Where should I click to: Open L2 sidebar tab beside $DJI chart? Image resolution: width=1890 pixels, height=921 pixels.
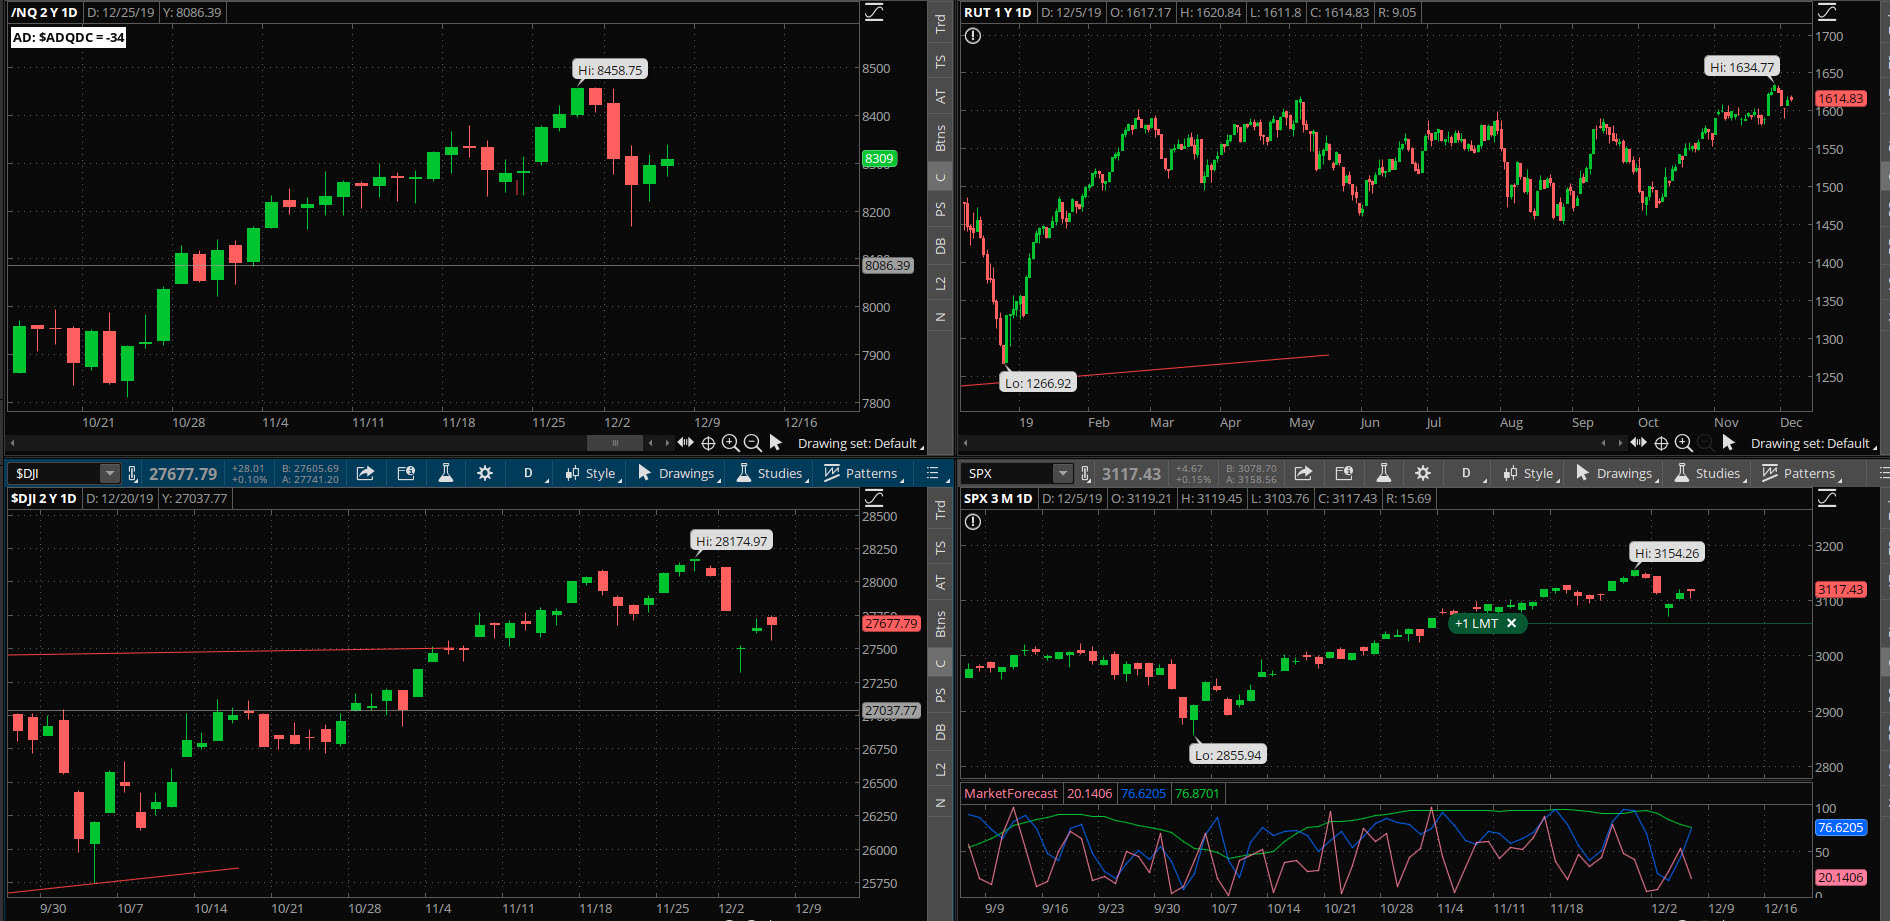940,769
